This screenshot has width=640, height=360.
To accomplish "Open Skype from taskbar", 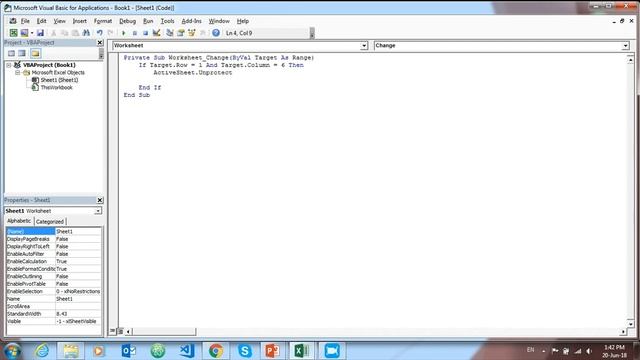I will [x=245, y=351].
